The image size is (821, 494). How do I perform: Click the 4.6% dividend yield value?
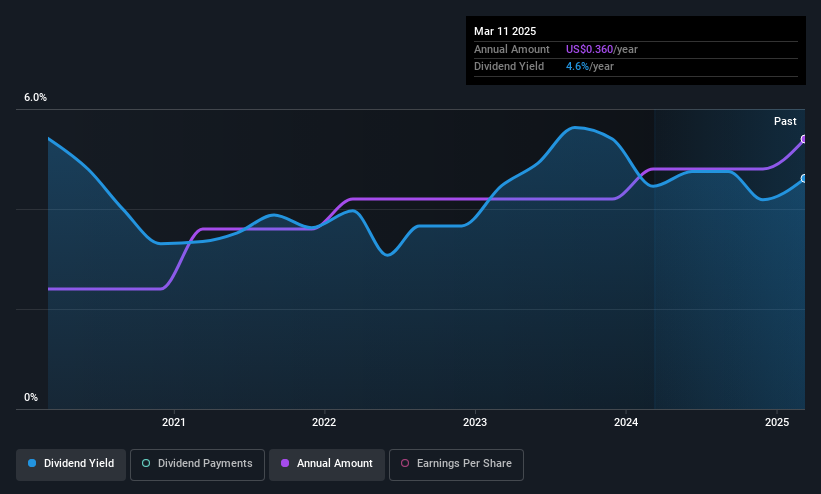tap(577, 67)
